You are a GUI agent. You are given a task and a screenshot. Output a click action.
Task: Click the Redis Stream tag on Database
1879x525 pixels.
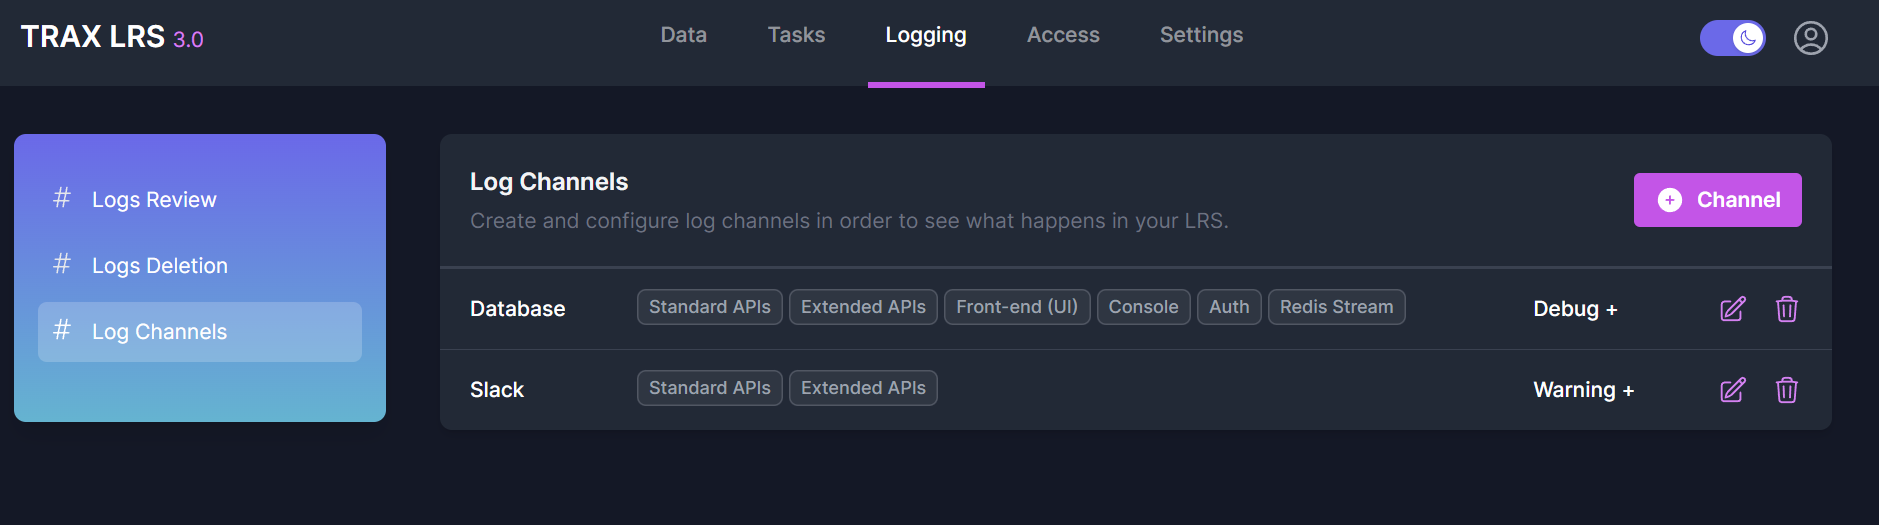[x=1335, y=307]
